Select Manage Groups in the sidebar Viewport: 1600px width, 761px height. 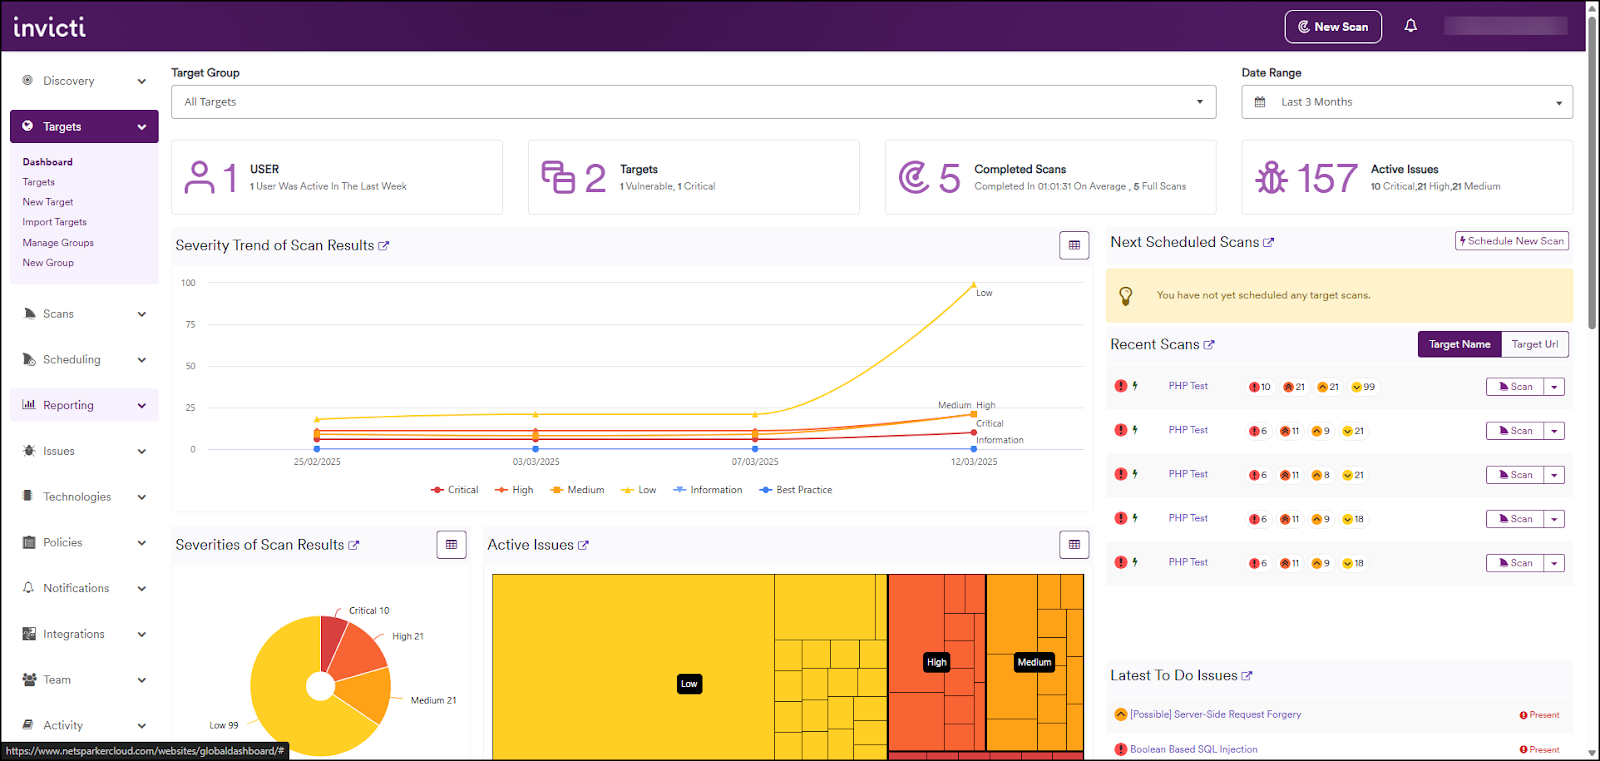coord(58,243)
